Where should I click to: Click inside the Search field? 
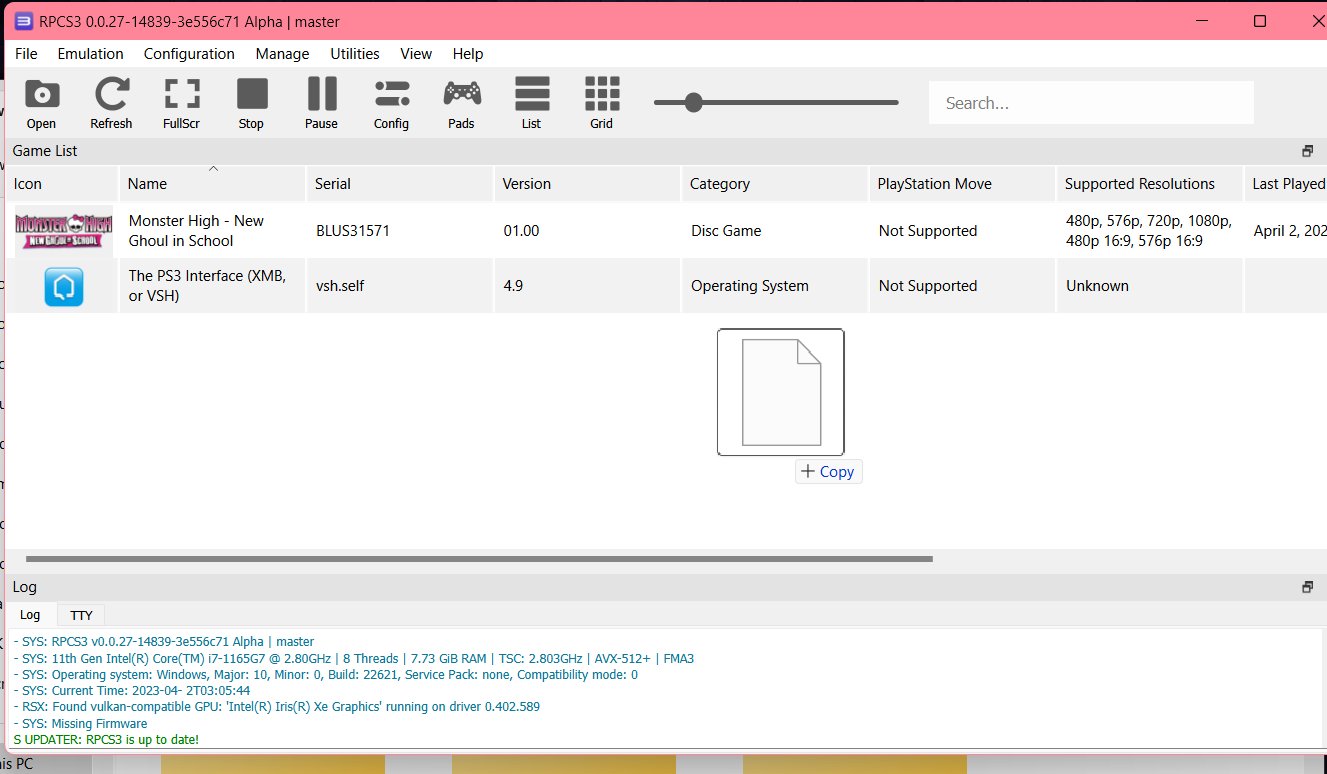pyautogui.click(x=1090, y=101)
